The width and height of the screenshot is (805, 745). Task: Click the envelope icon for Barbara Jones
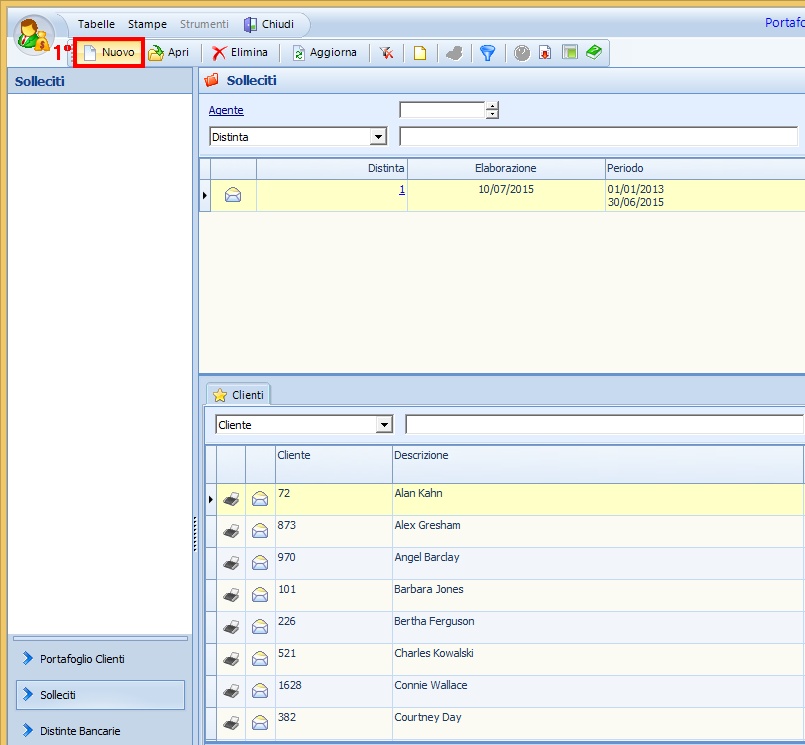260,595
